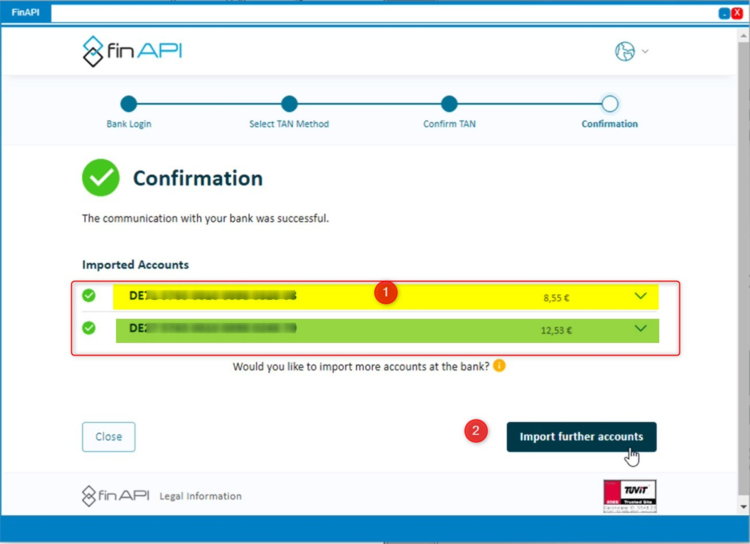The image size is (750, 544).
Task: Expand the second imported account with 12,53 €
Action: 641,329
